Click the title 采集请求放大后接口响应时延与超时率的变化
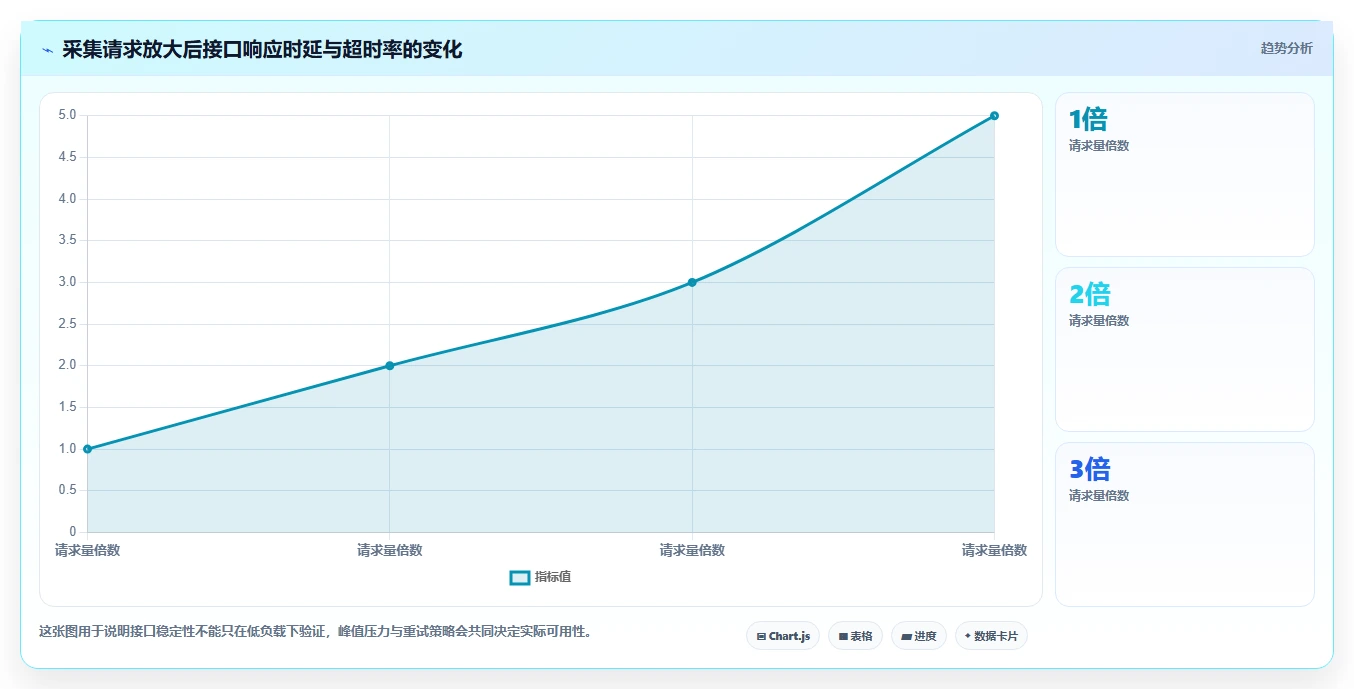 (x=262, y=50)
